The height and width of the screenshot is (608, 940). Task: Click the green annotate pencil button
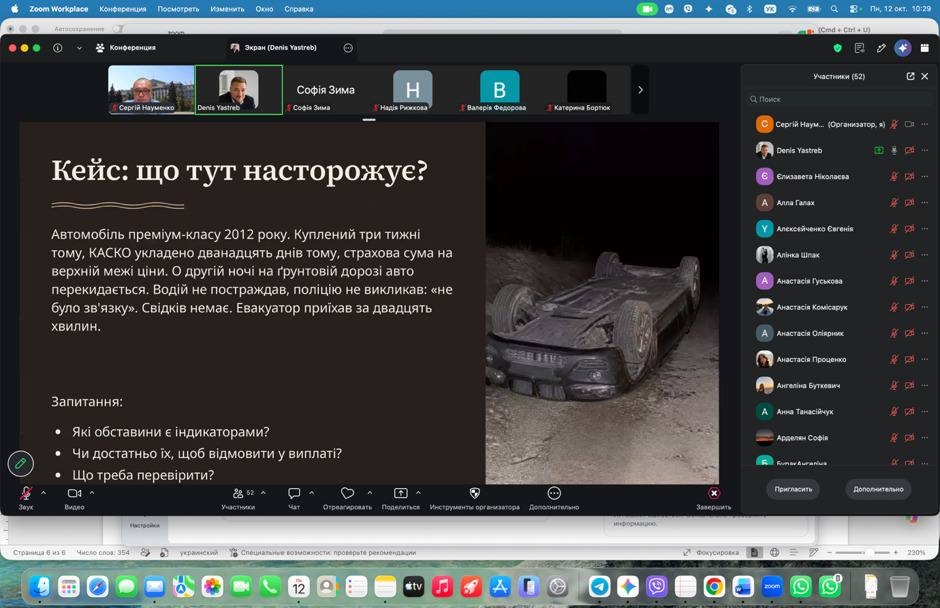click(x=20, y=463)
